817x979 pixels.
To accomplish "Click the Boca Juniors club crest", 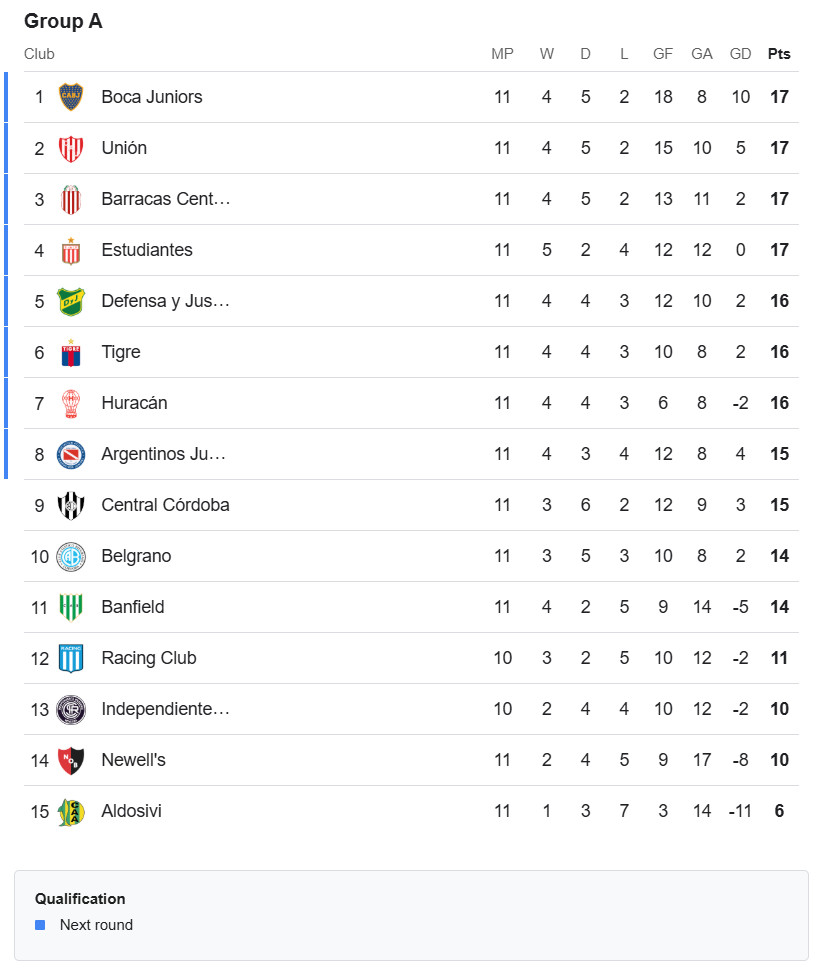I will coord(70,97).
